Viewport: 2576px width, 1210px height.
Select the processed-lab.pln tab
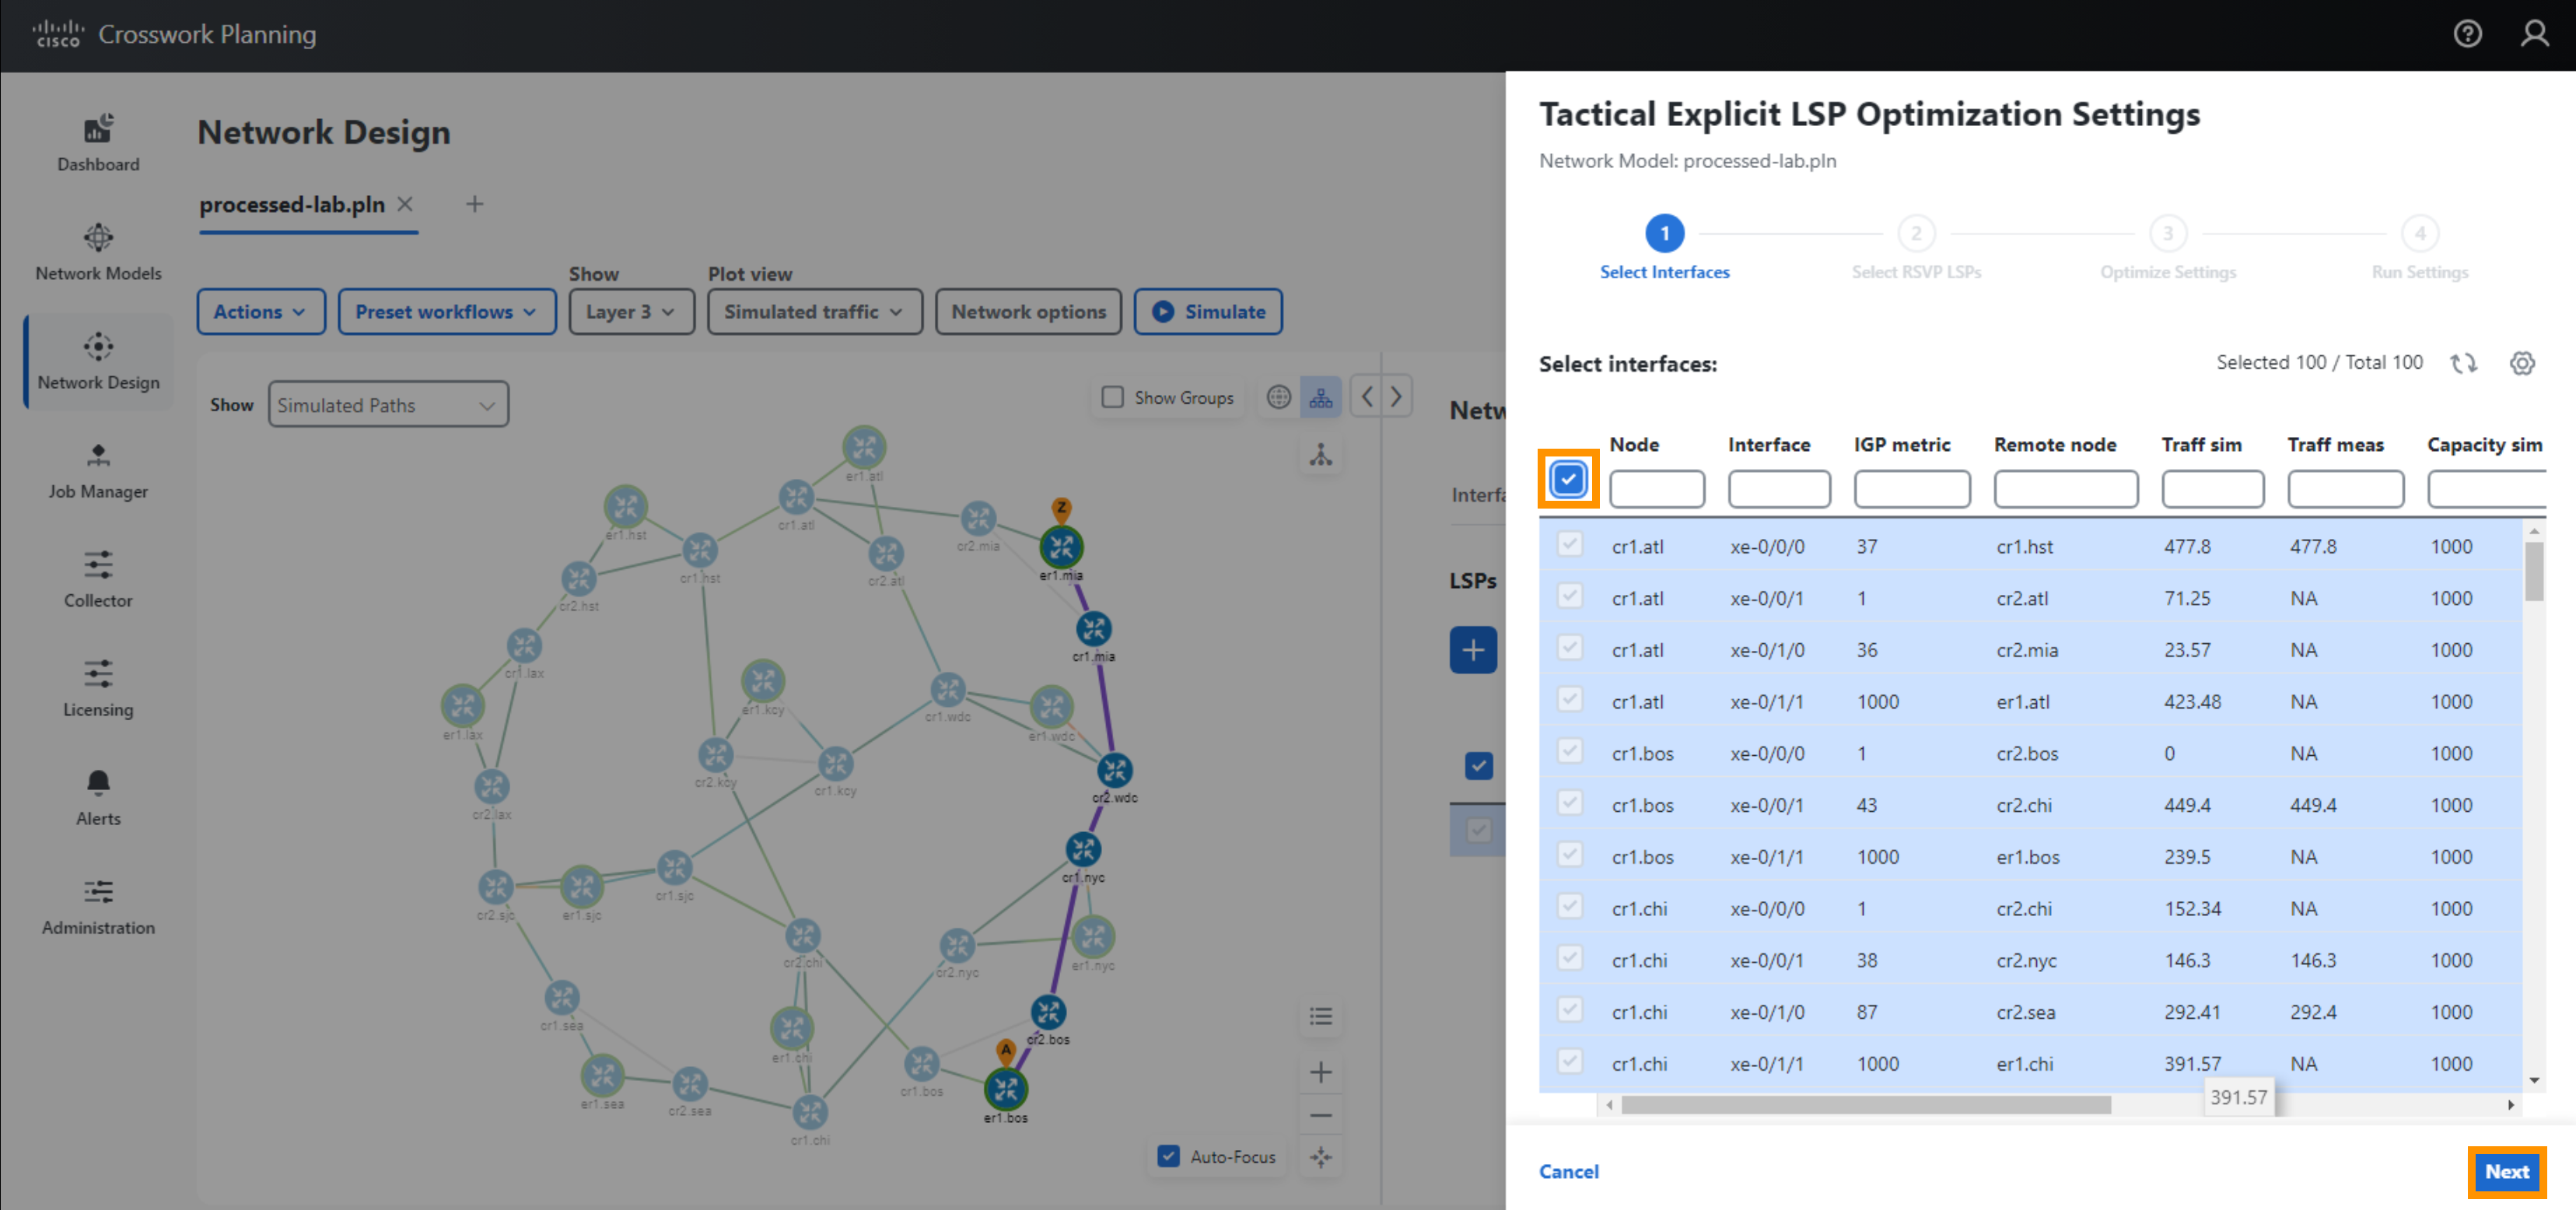[x=292, y=204]
